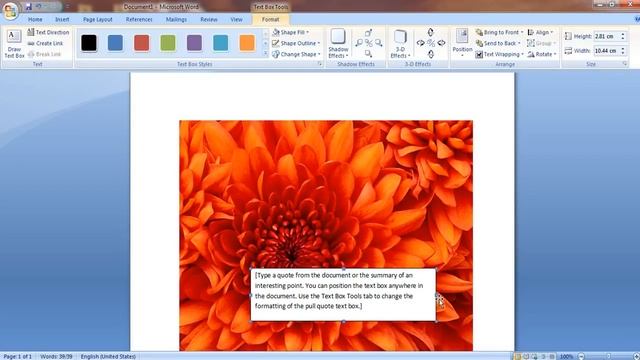The width and height of the screenshot is (640, 360).
Task: Apply the purple text box style
Action: (x=194, y=43)
